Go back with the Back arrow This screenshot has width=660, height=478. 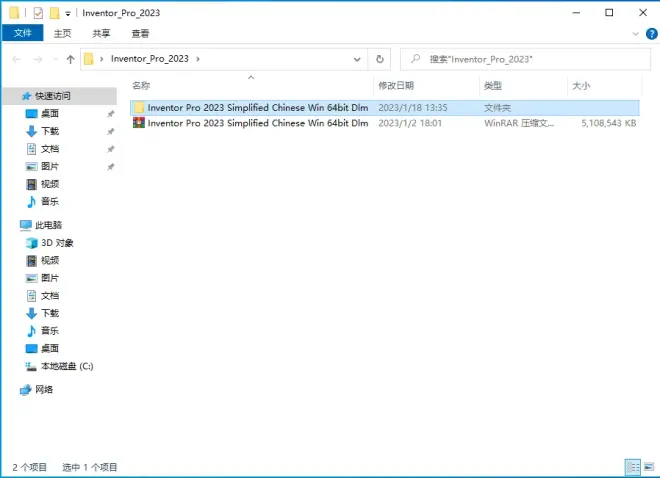16,59
